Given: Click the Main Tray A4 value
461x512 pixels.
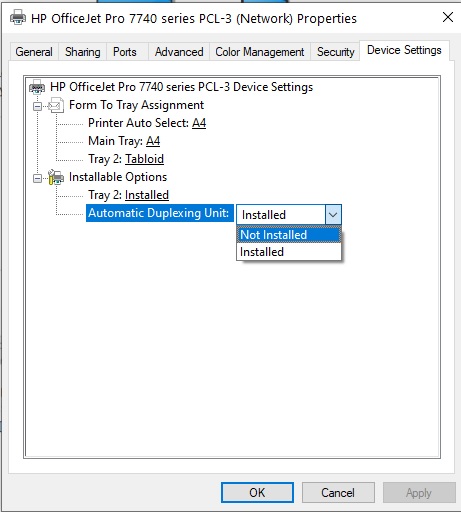Looking at the screenshot, I should tap(153, 141).
